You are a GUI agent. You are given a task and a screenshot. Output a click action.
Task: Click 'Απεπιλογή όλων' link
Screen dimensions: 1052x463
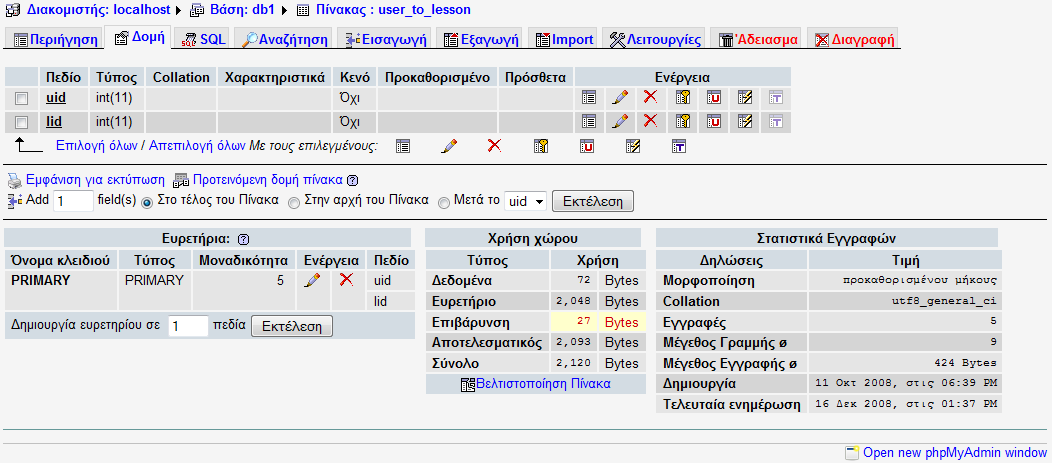tap(198, 145)
